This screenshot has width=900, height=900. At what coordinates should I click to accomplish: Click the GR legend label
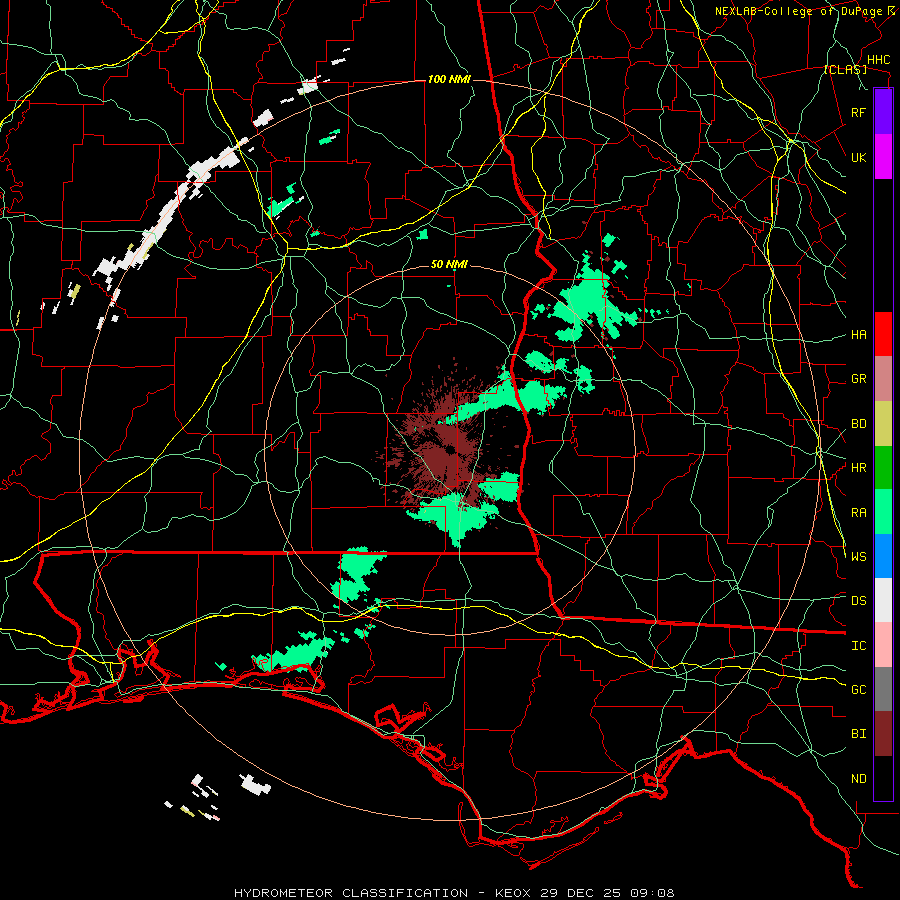pos(858,379)
